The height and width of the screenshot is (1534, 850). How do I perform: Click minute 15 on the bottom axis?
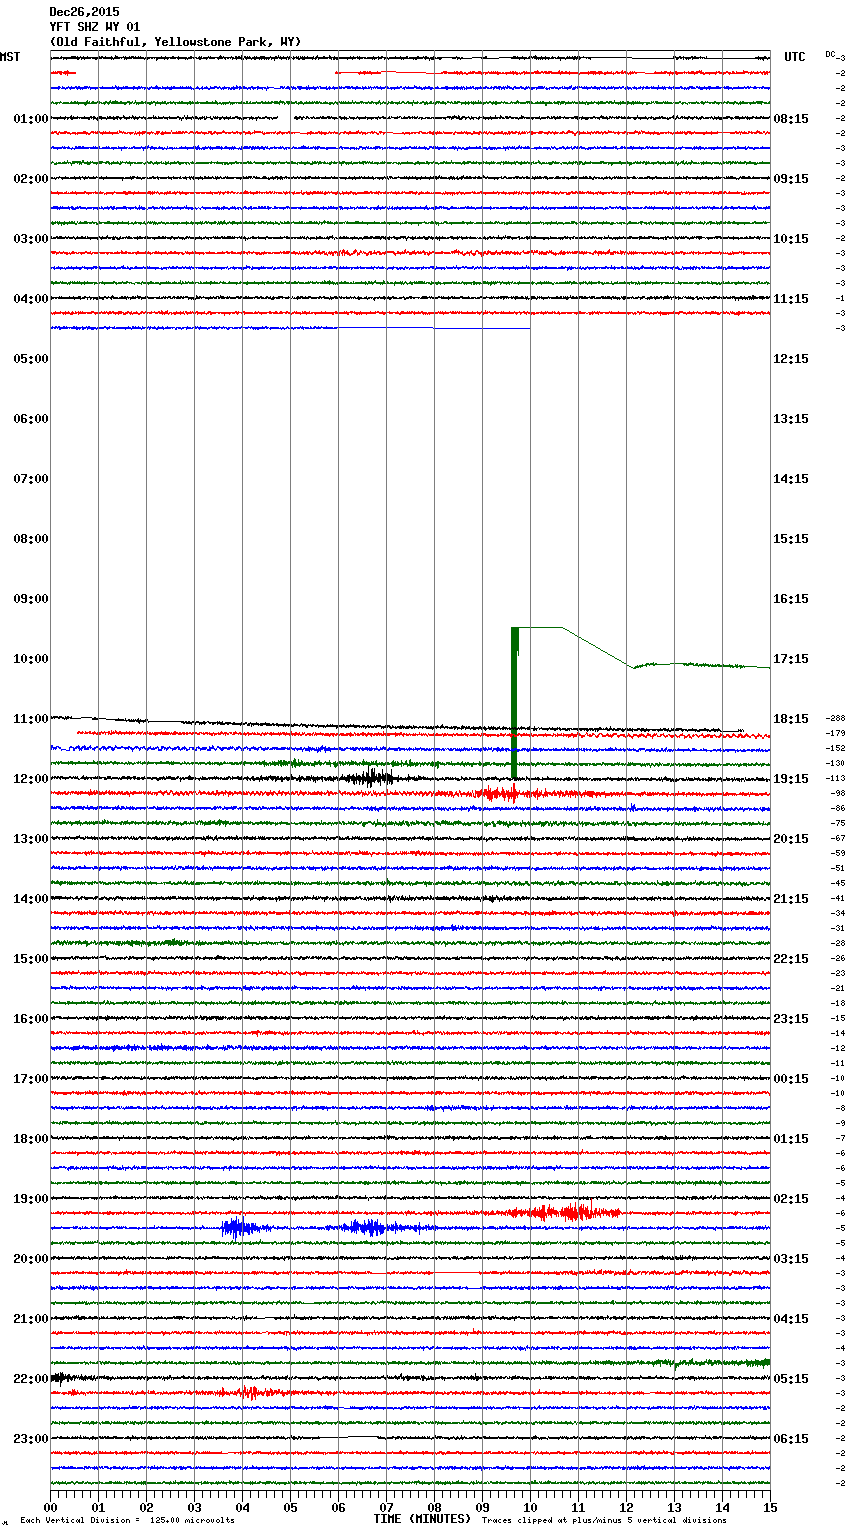coord(770,1507)
